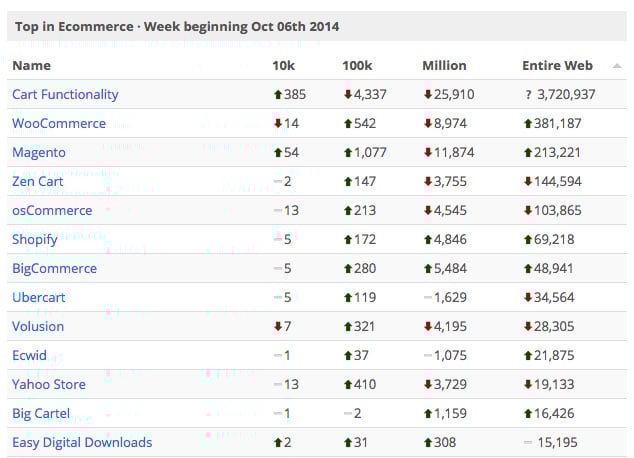Open the Ecwid link
The height and width of the screenshot is (458, 634).
pyautogui.click(x=30, y=355)
